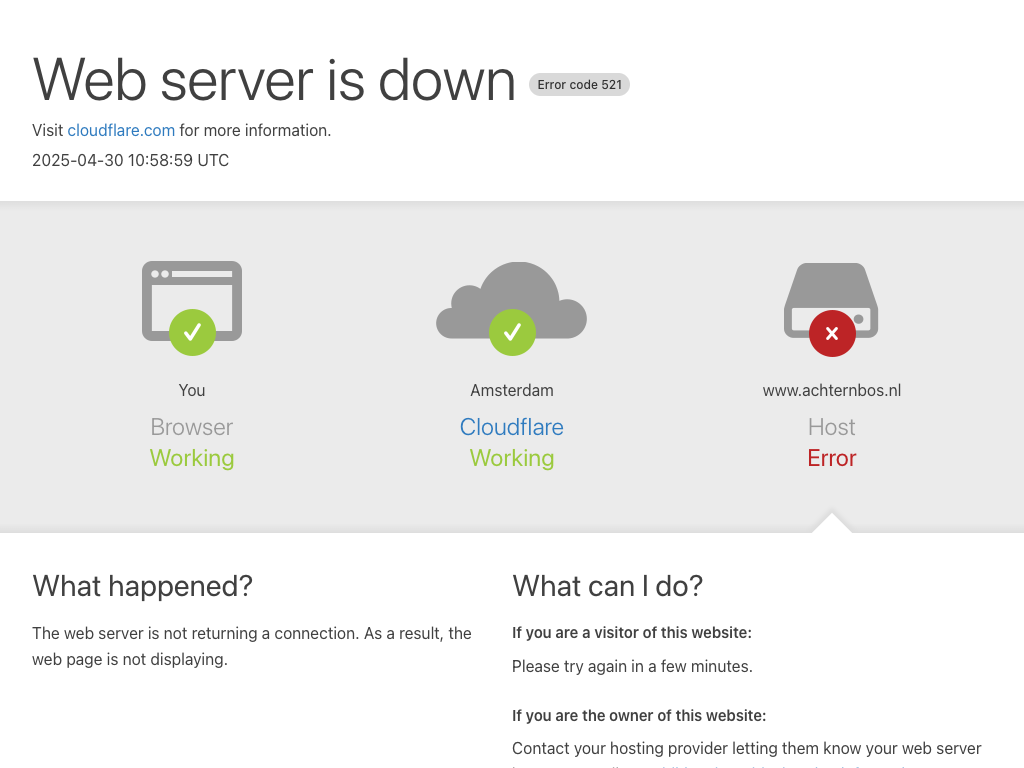Image resolution: width=1024 pixels, height=768 pixels.
Task: Open the blue Cloudflare link under Amsterdam
Action: [x=512, y=427]
